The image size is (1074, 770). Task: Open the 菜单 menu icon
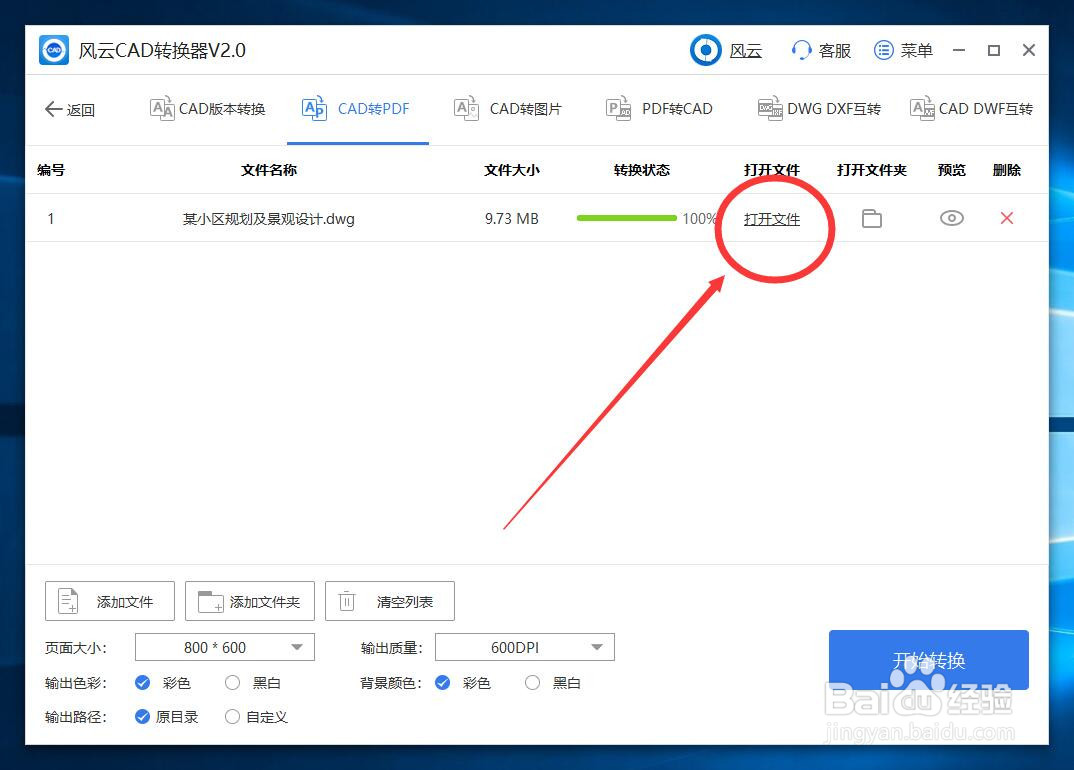[884, 50]
